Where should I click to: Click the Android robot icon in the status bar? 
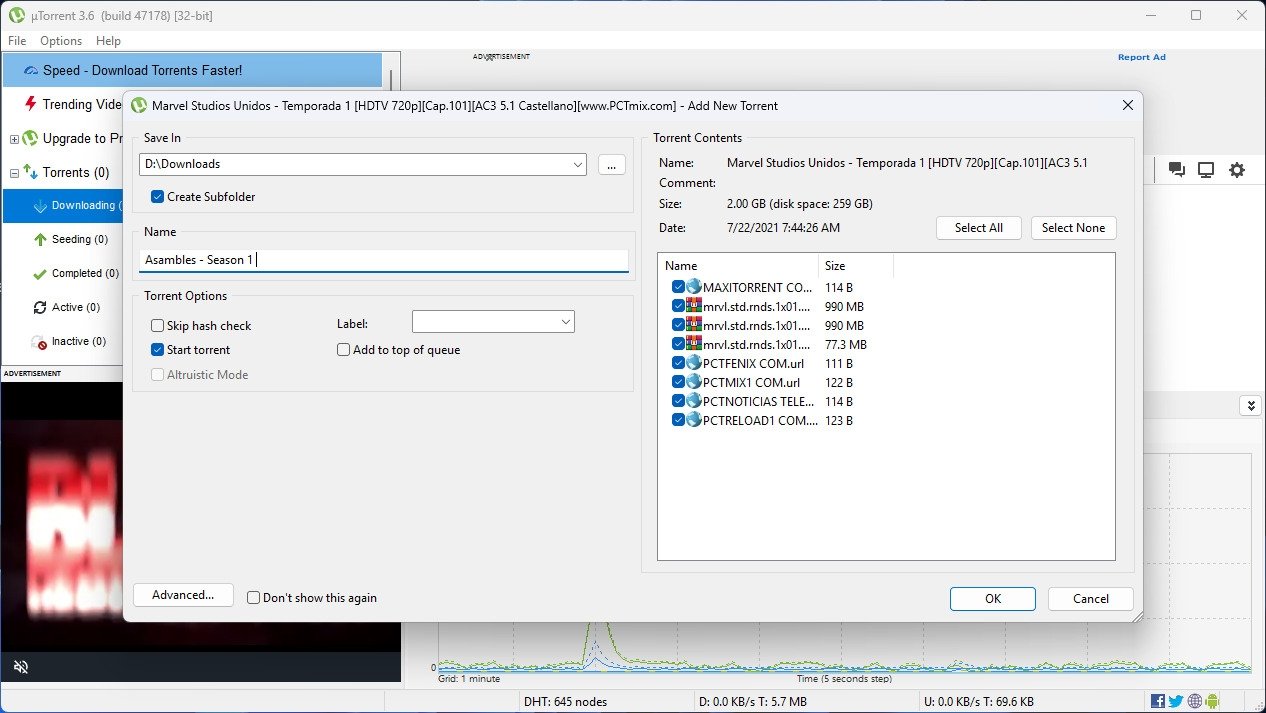(1212, 701)
